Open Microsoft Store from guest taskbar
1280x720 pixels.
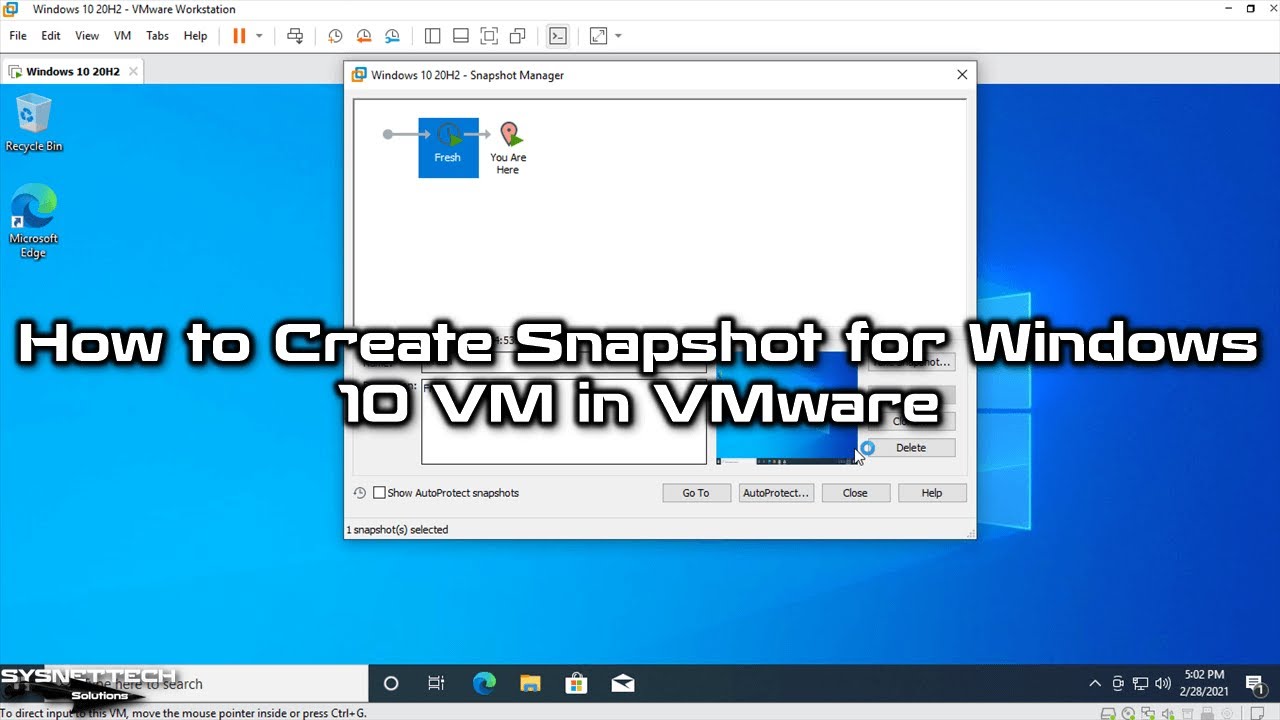point(576,684)
